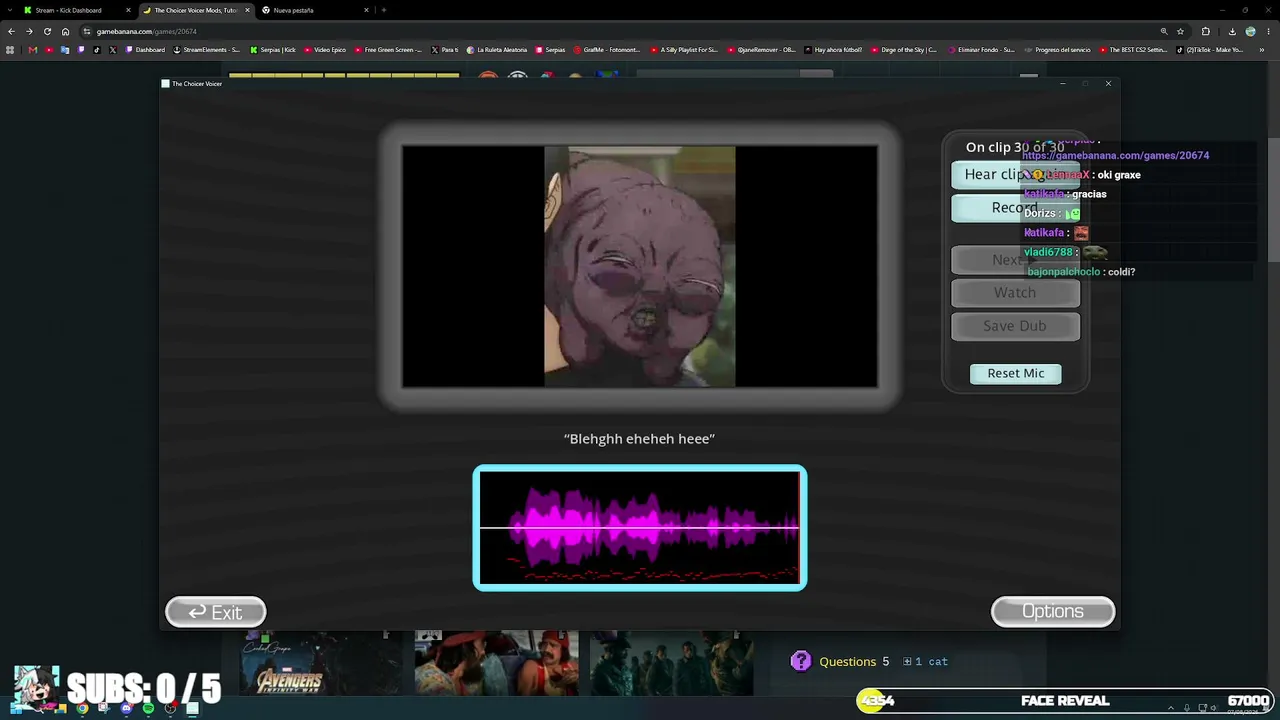Open Chrome from the taskbar
The width and height of the screenshot is (1280, 720).
click(82, 709)
